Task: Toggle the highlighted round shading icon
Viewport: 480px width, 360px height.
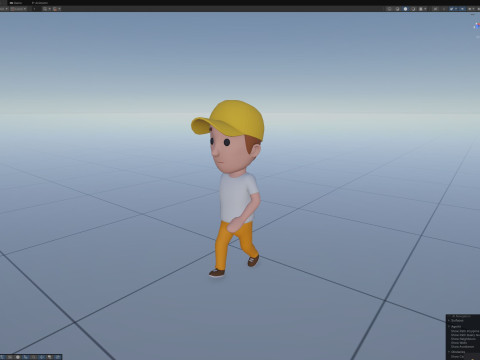Action: [x=405, y=9]
